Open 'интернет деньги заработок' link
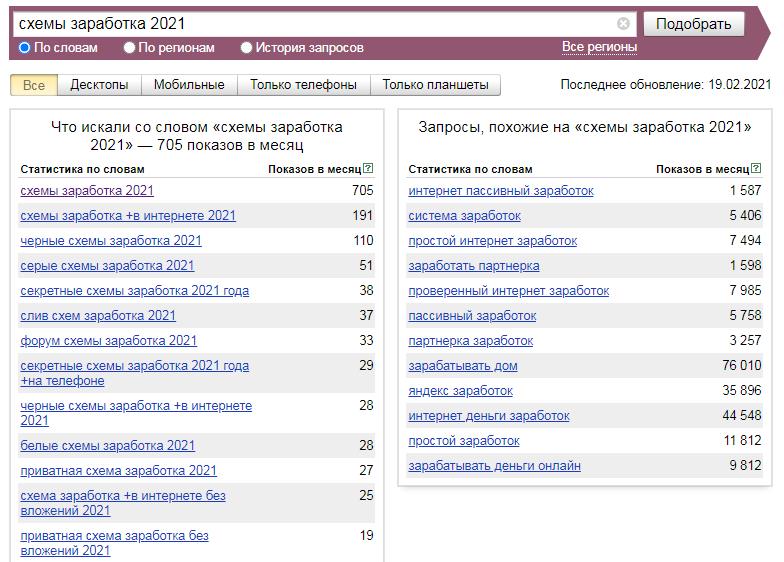Image resolution: width=784 pixels, height=562 pixels. pyautogui.click(x=489, y=416)
